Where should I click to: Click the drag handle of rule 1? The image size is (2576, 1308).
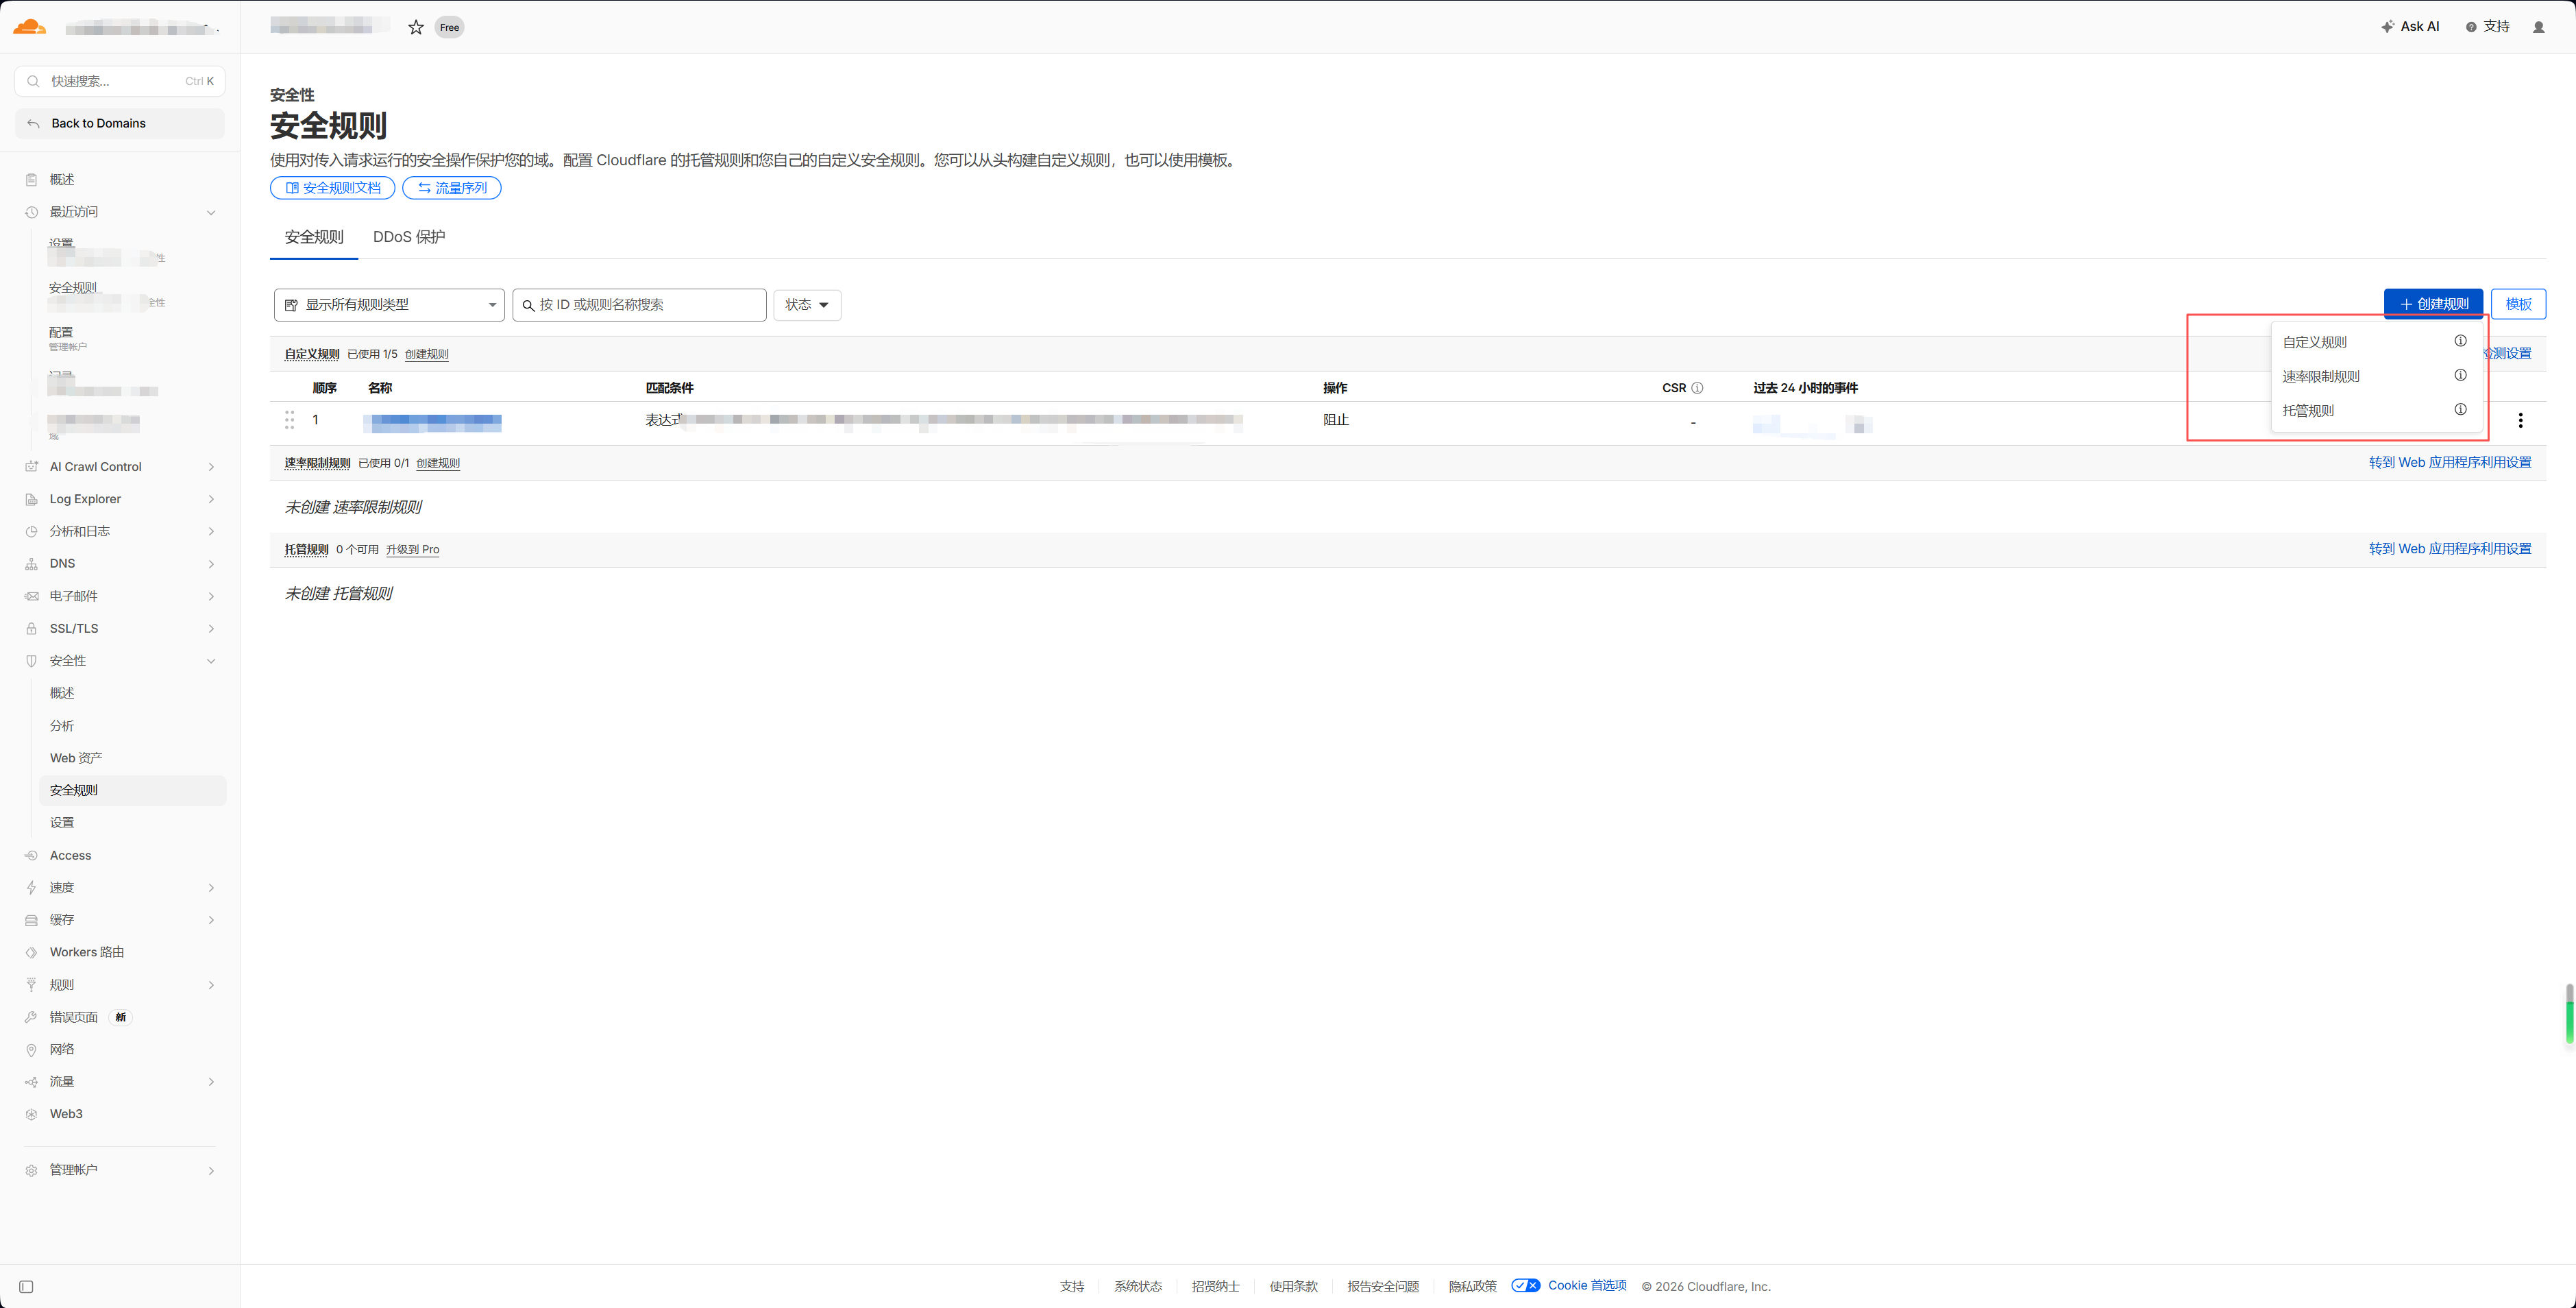pyautogui.click(x=289, y=420)
